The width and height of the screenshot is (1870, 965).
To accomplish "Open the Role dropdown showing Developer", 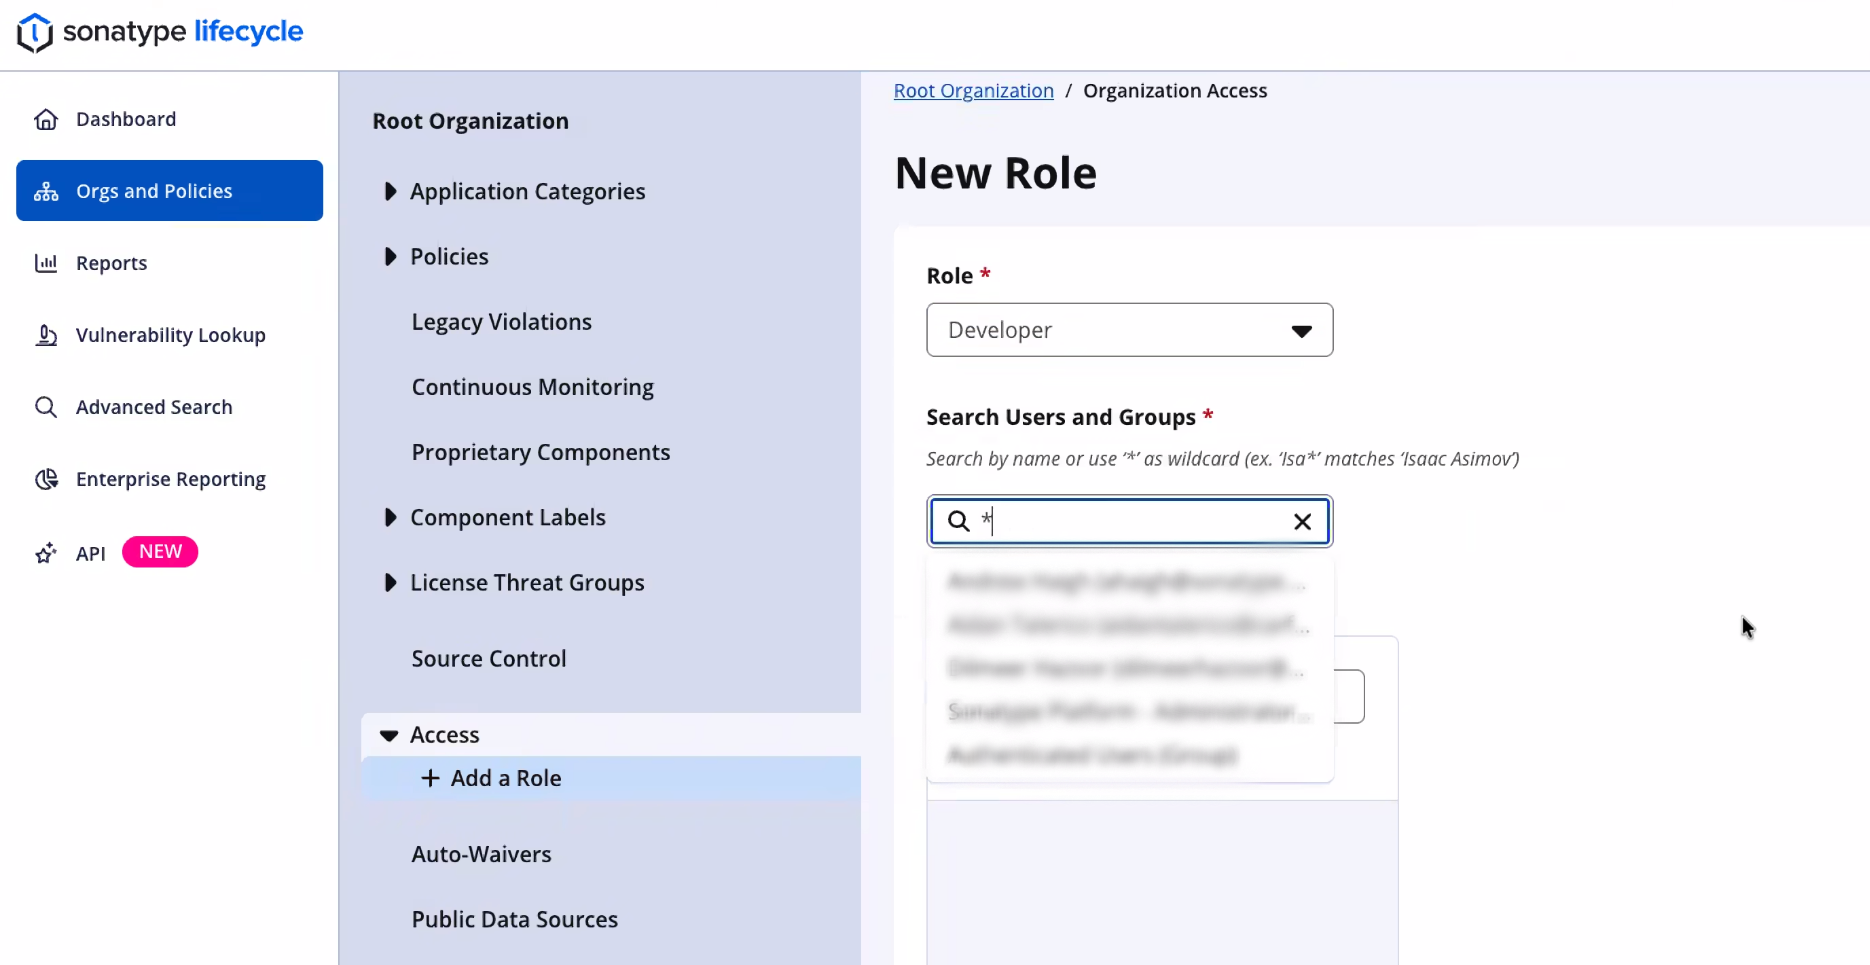I will click(1129, 330).
